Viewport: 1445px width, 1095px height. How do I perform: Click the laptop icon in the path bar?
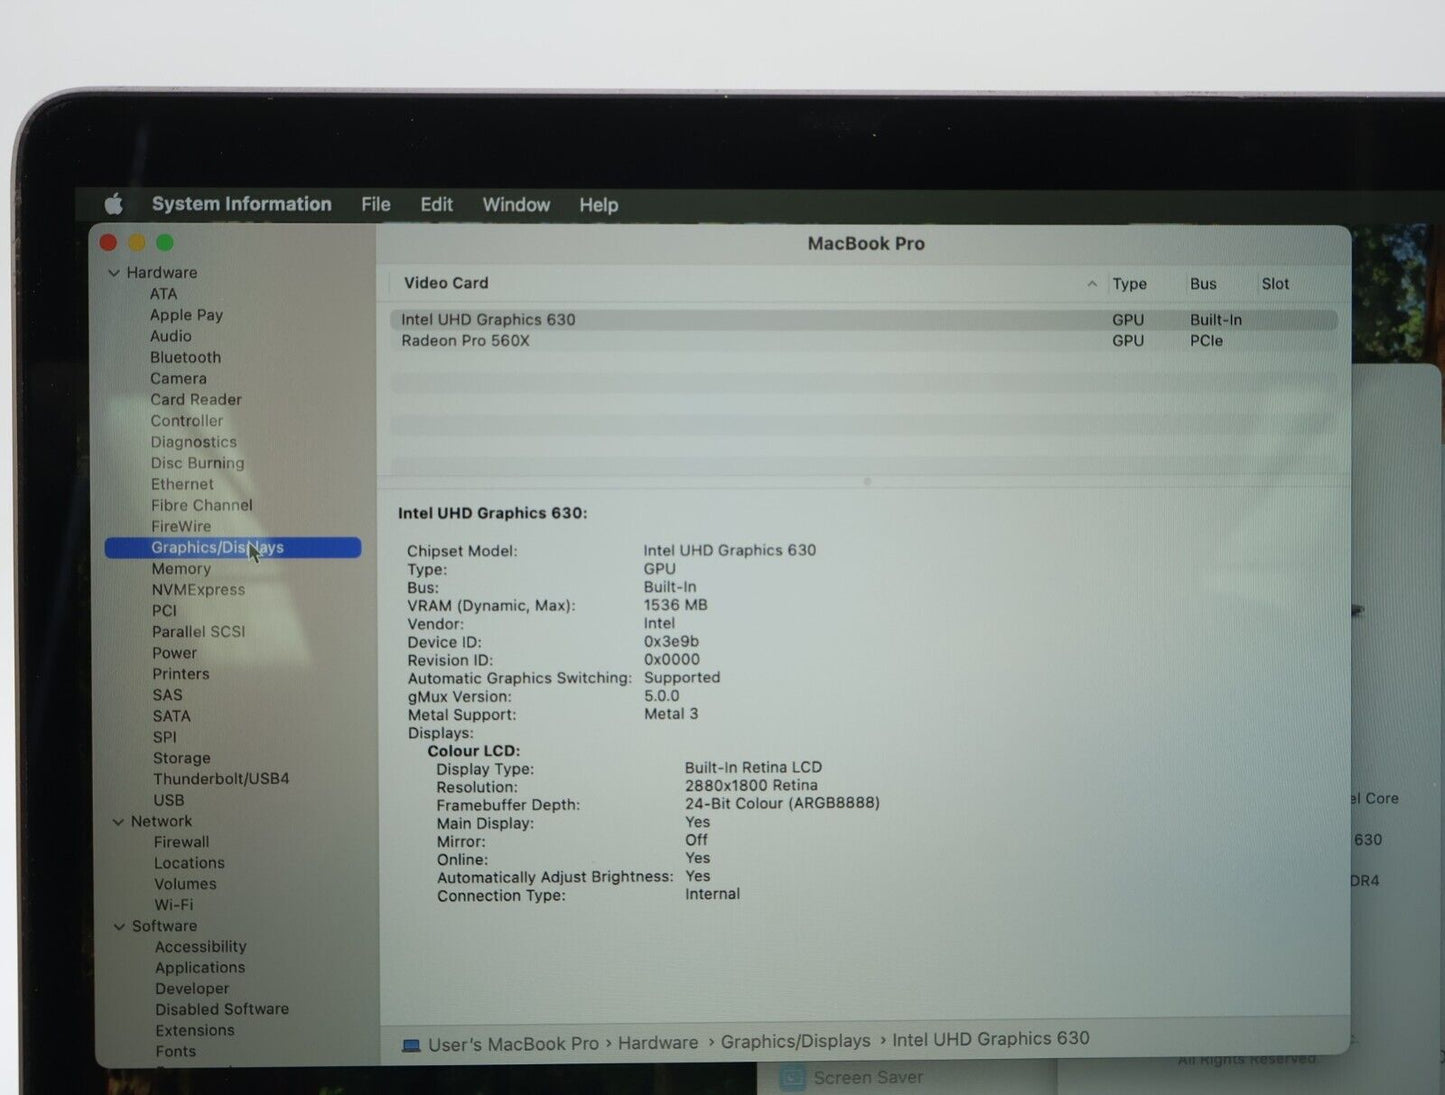point(411,1045)
